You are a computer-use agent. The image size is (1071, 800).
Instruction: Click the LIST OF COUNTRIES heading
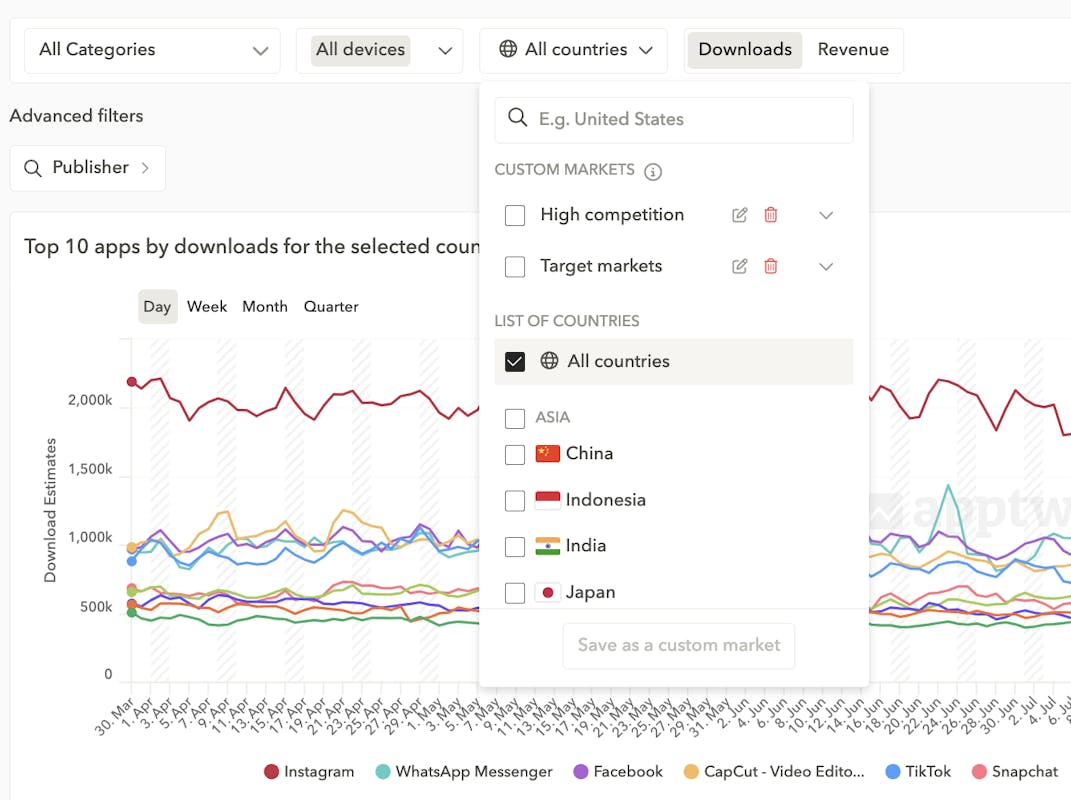(x=567, y=321)
